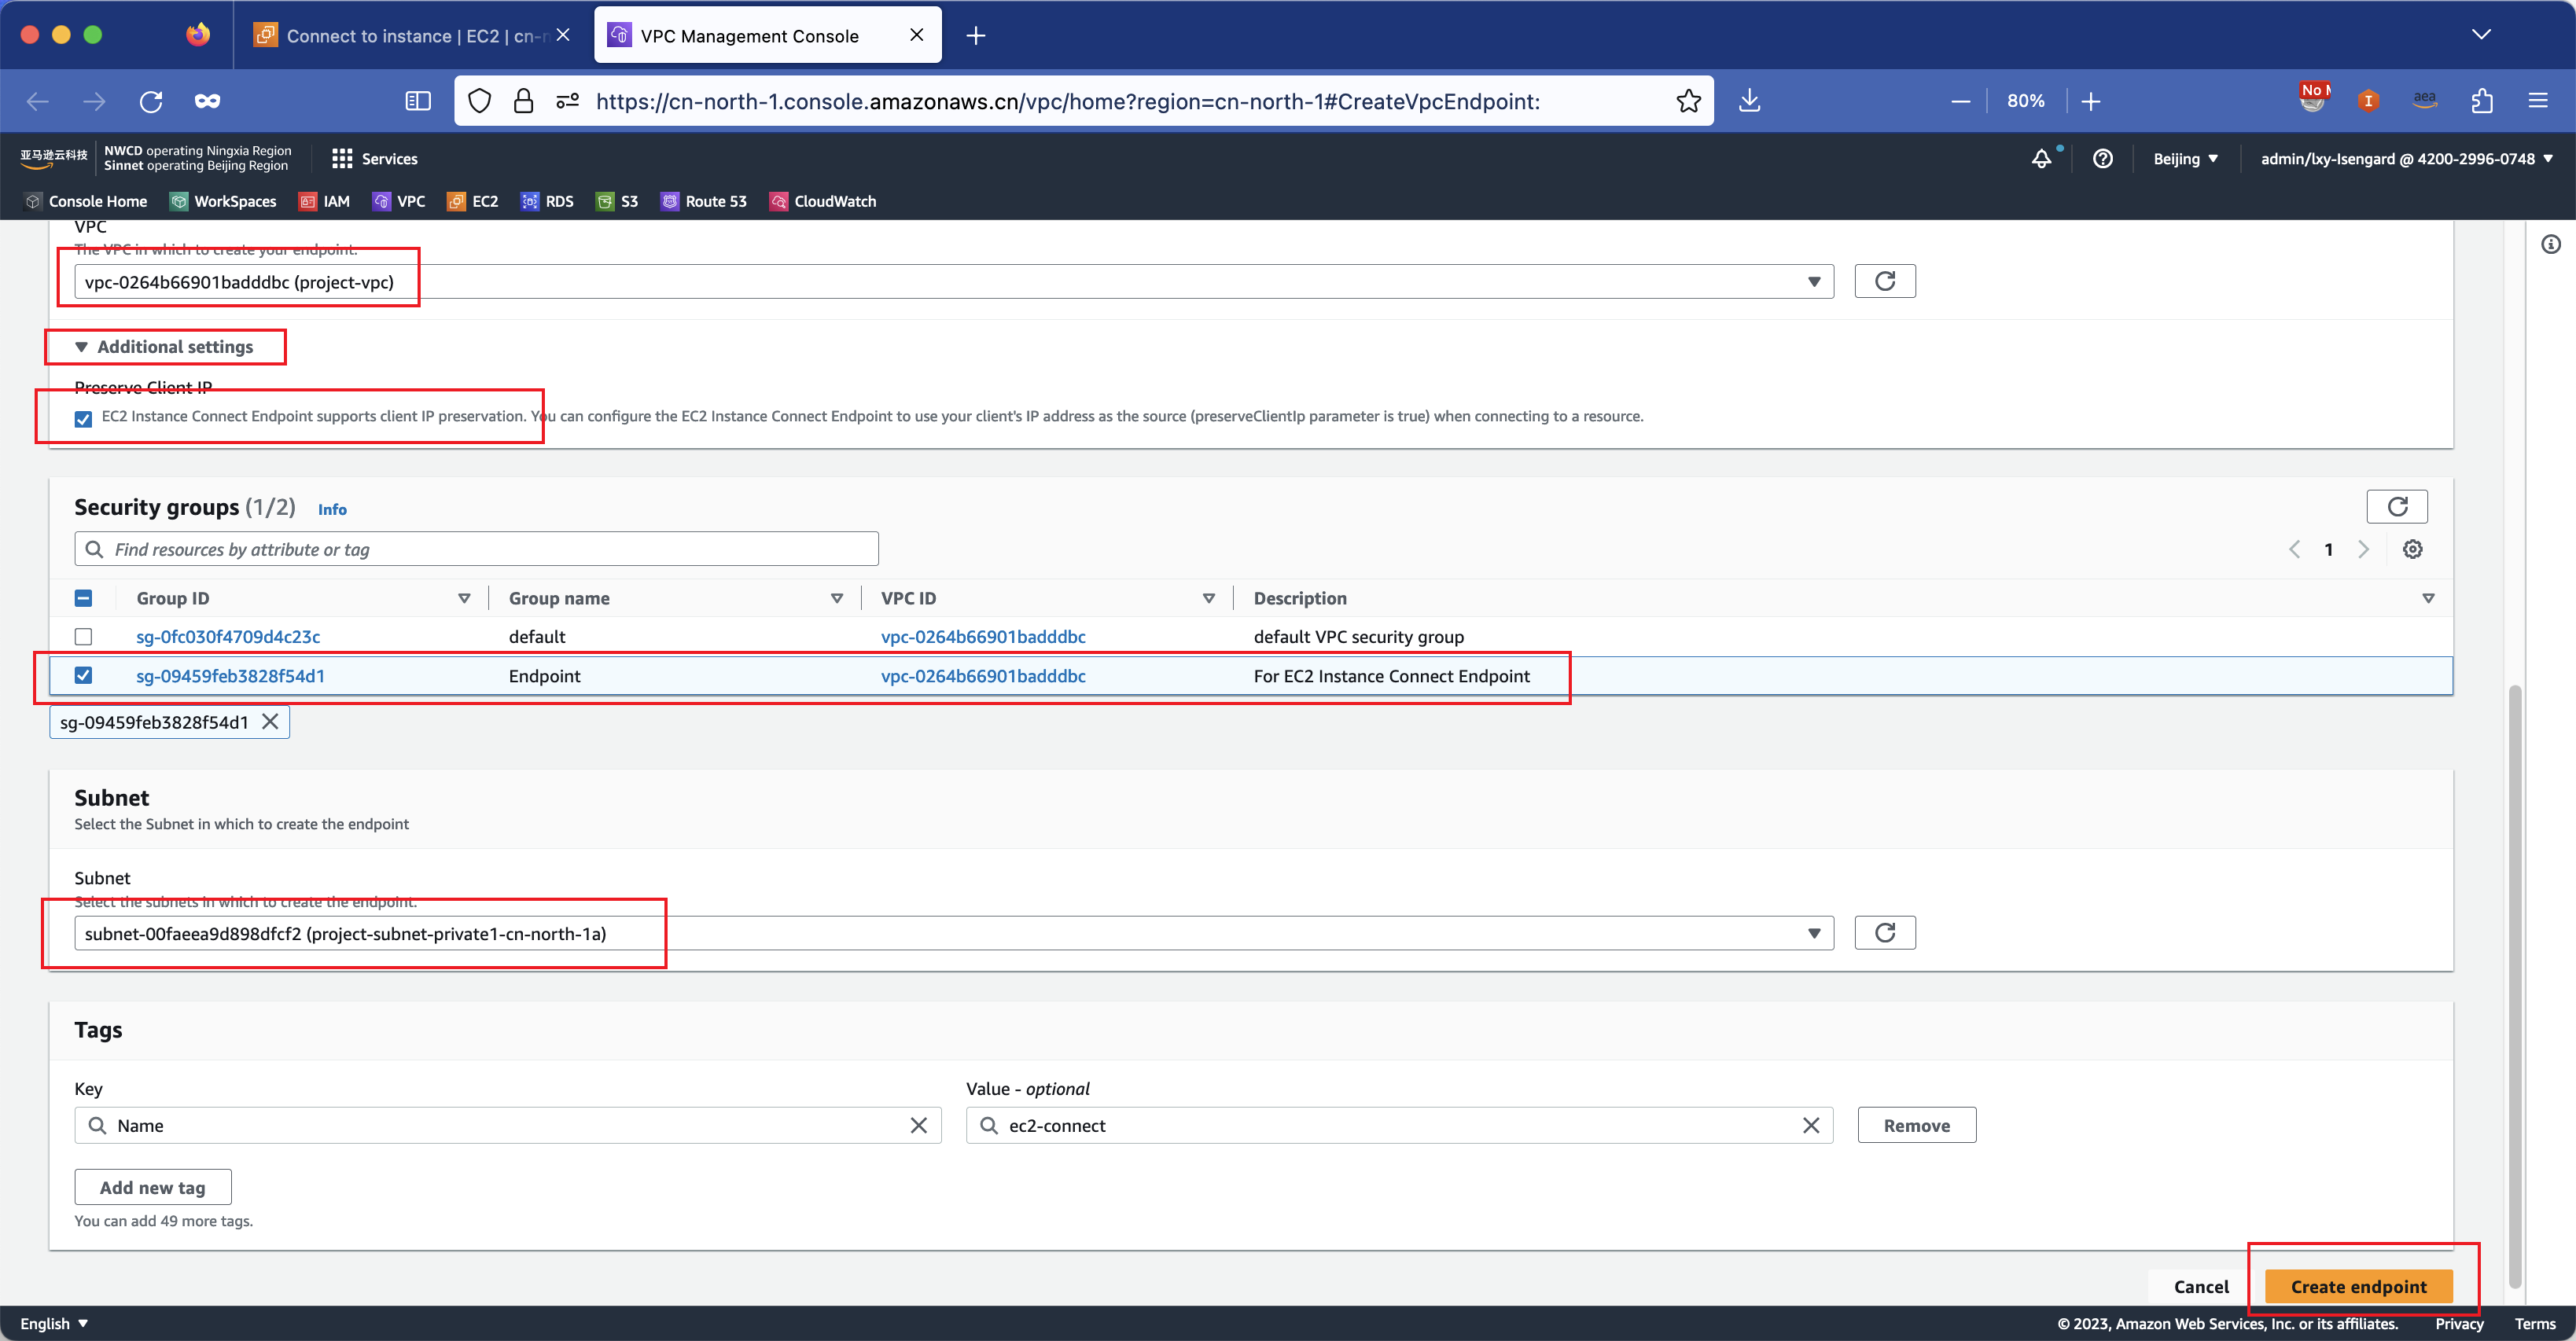This screenshot has width=2576, height=1341.
Task: Click the RDS icon in navigation bar
Action: tap(528, 201)
